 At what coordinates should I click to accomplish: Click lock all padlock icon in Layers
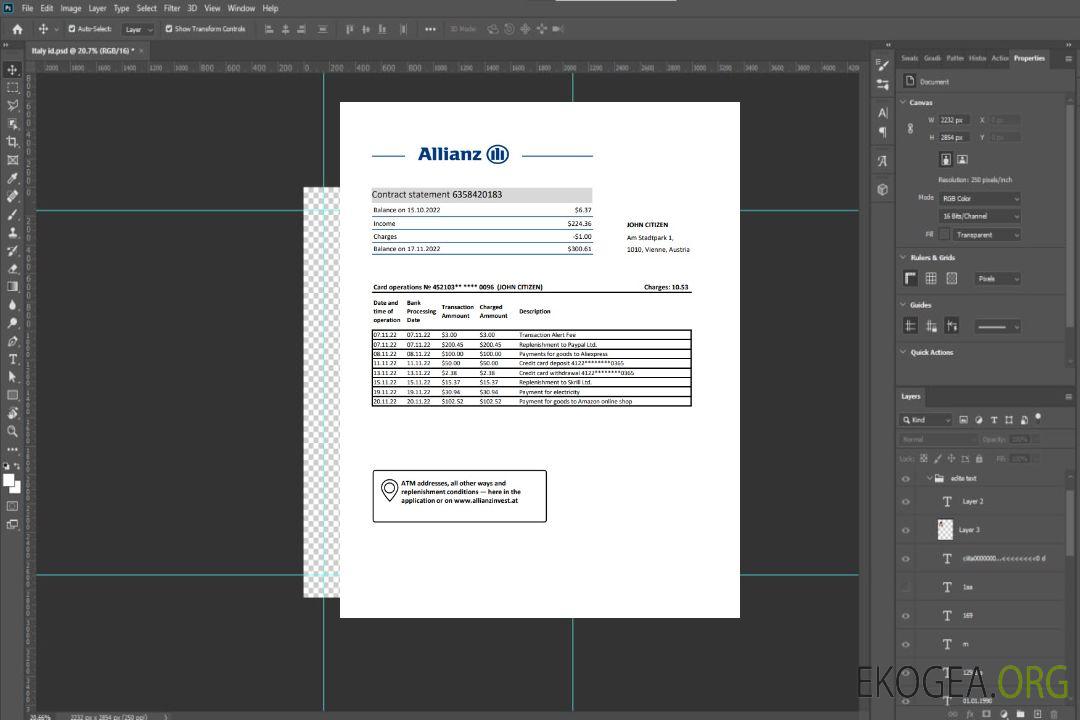979,458
